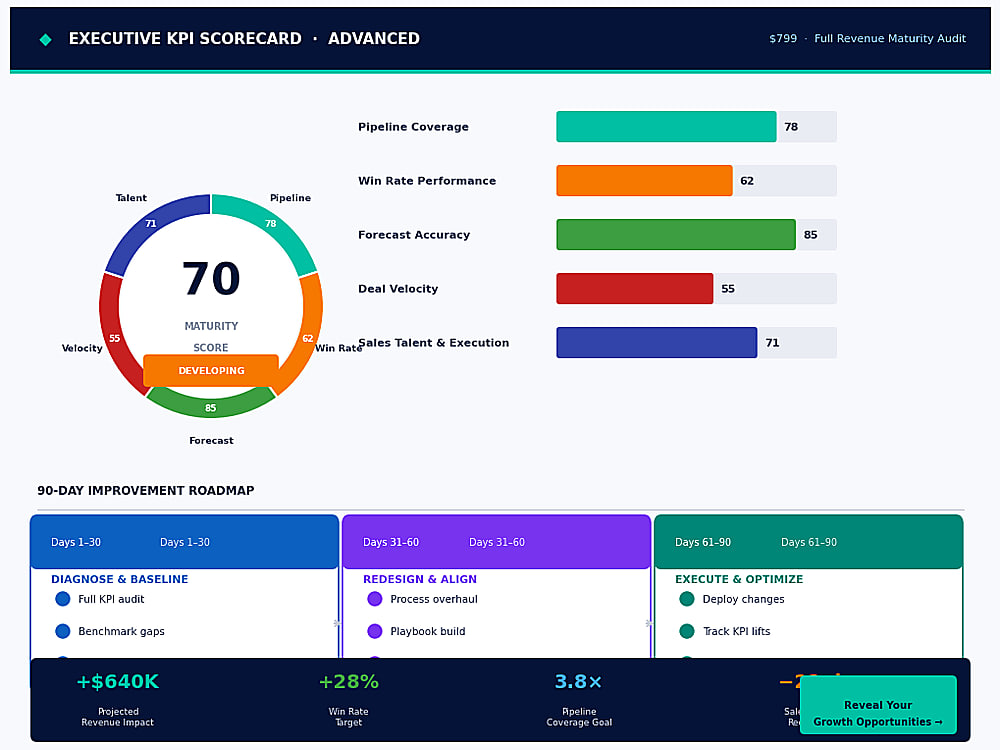Click the Playbook build item text
1000x750 pixels.
click(x=428, y=631)
